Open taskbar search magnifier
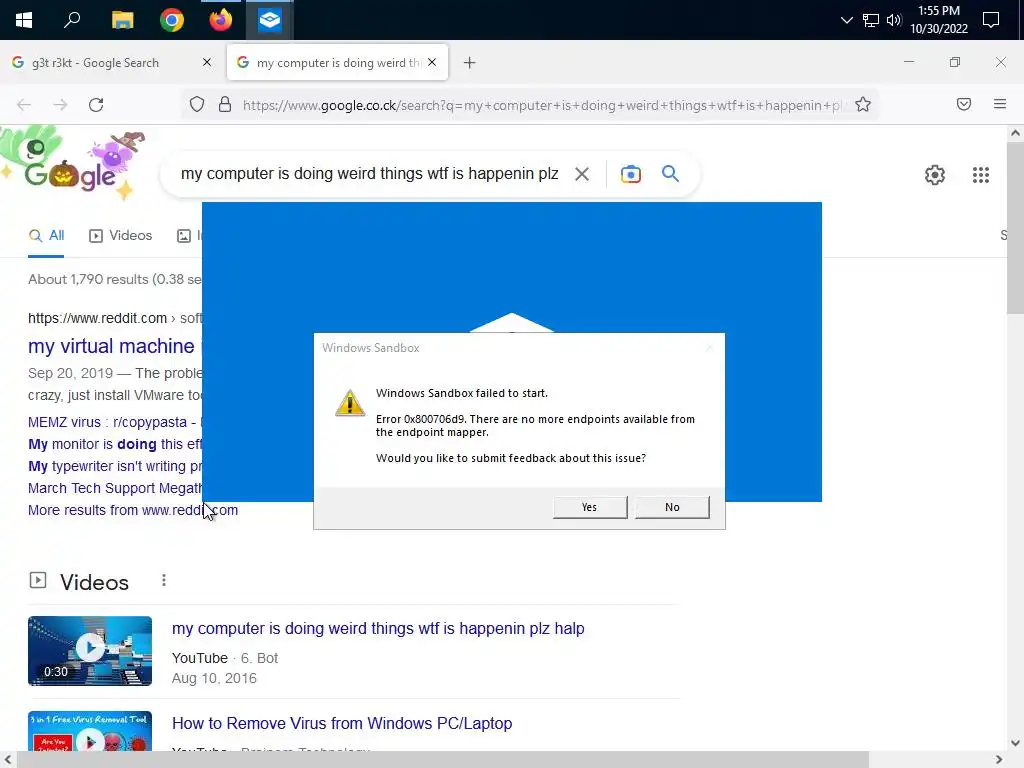Screen dimensions: 1024x768 tap(72, 20)
